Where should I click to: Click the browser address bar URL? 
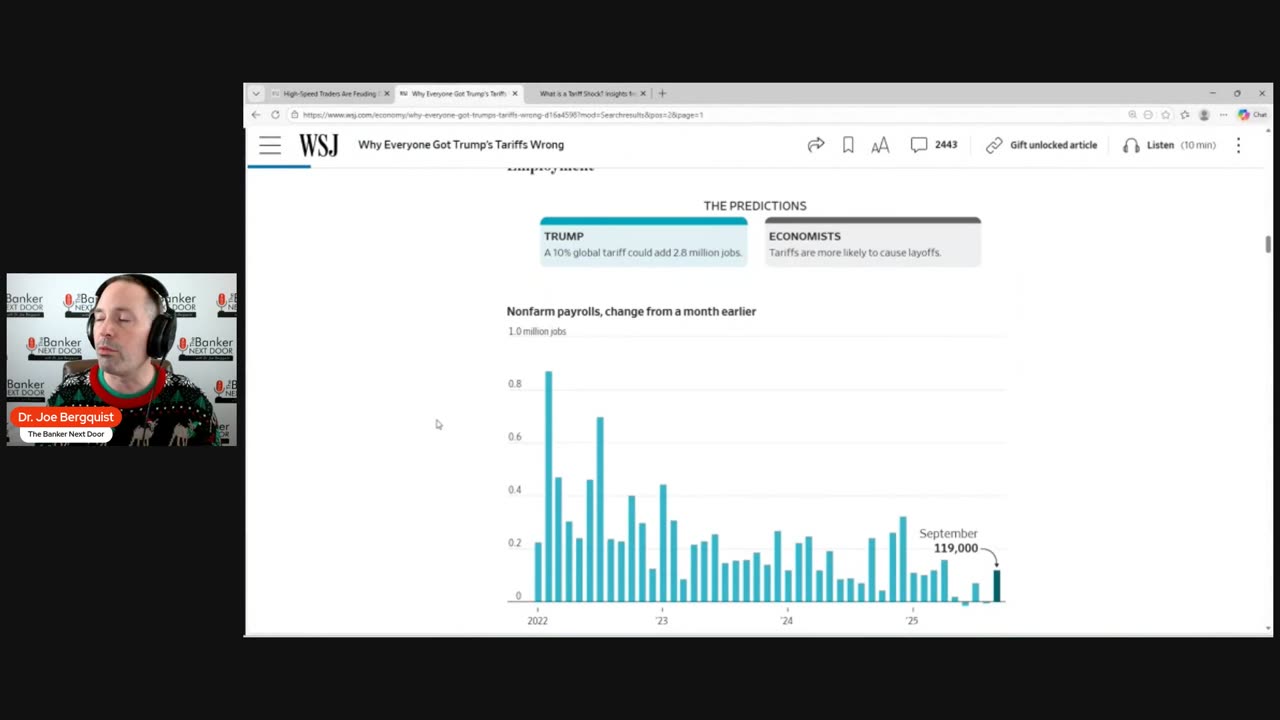pyautogui.click(x=502, y=115)
